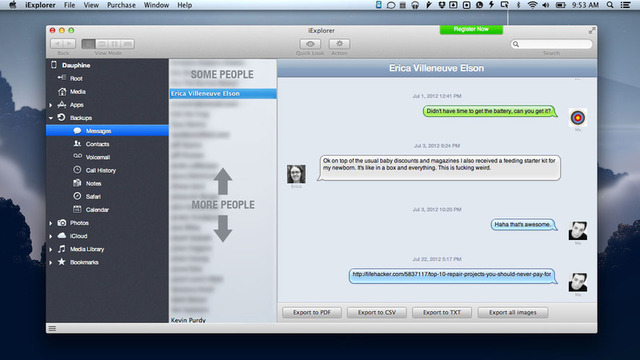Focus the Search field
Image resolution: width=640 pixels, height=360 pixels.
[551, 44]
